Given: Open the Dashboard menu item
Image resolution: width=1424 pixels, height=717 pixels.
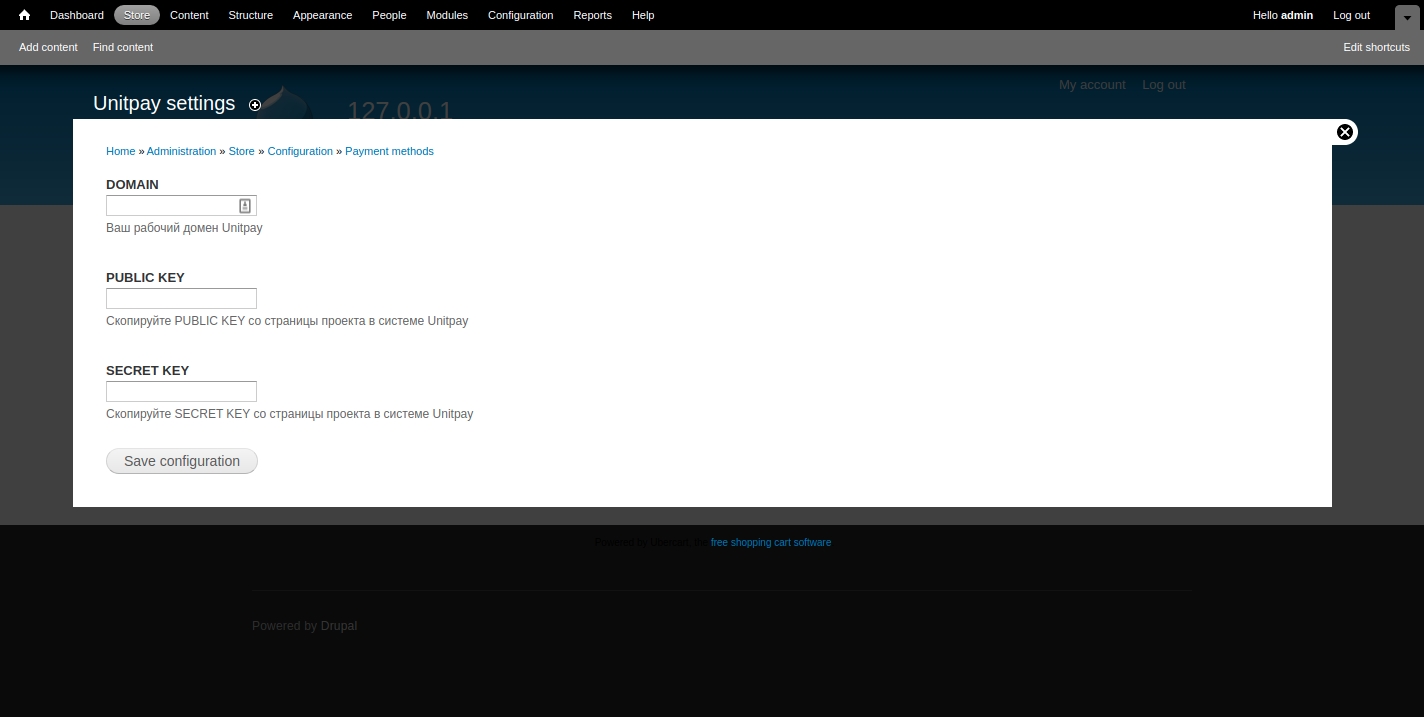Looking at the screenshot, I should click(77, 15).
